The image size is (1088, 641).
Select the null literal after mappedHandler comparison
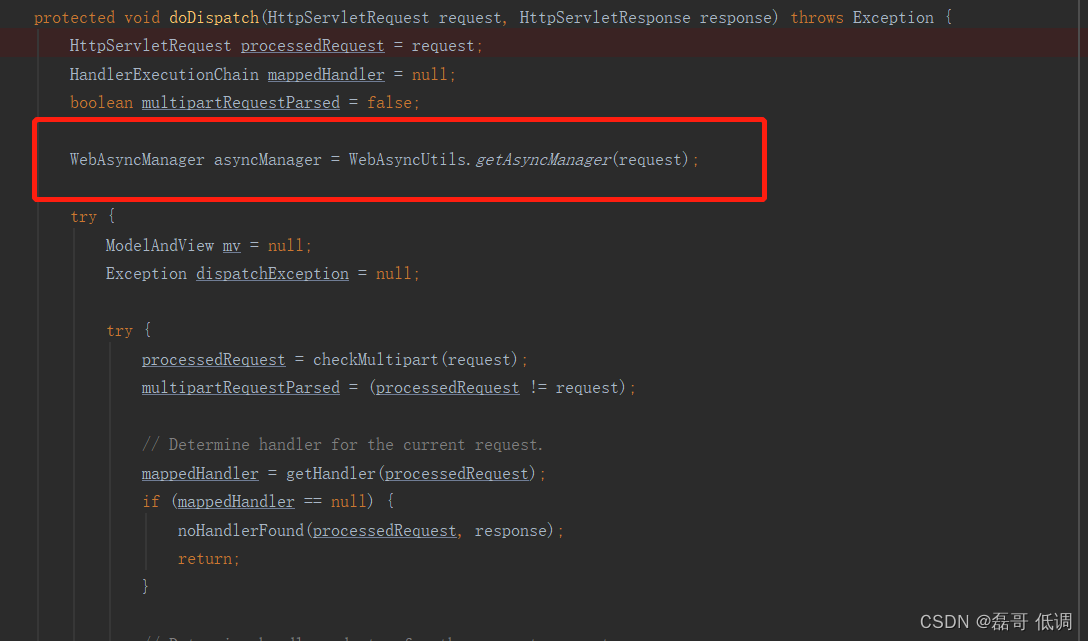click(347, 501)
